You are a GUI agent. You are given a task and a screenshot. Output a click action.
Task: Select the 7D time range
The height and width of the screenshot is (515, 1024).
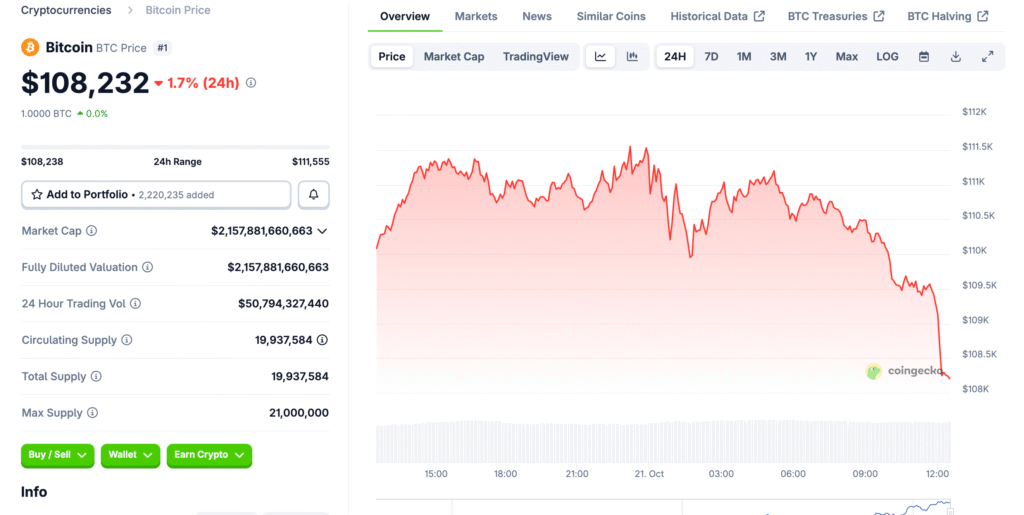711,57
